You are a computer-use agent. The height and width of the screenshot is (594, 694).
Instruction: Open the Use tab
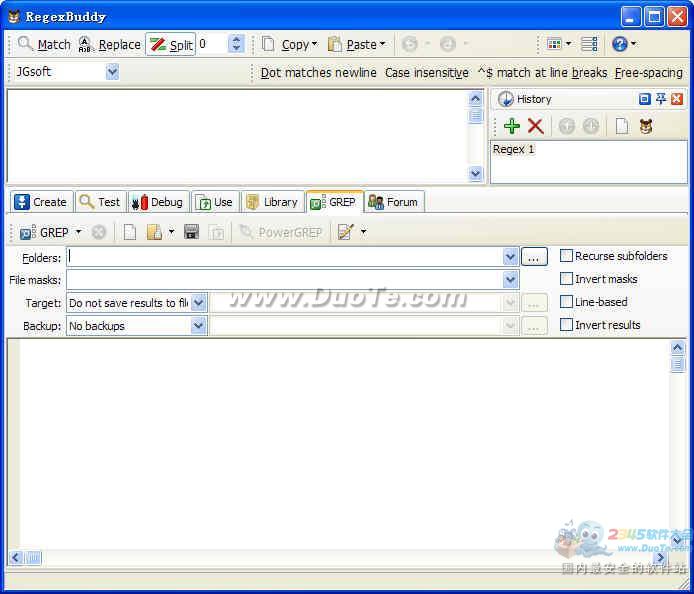[215, 202]
